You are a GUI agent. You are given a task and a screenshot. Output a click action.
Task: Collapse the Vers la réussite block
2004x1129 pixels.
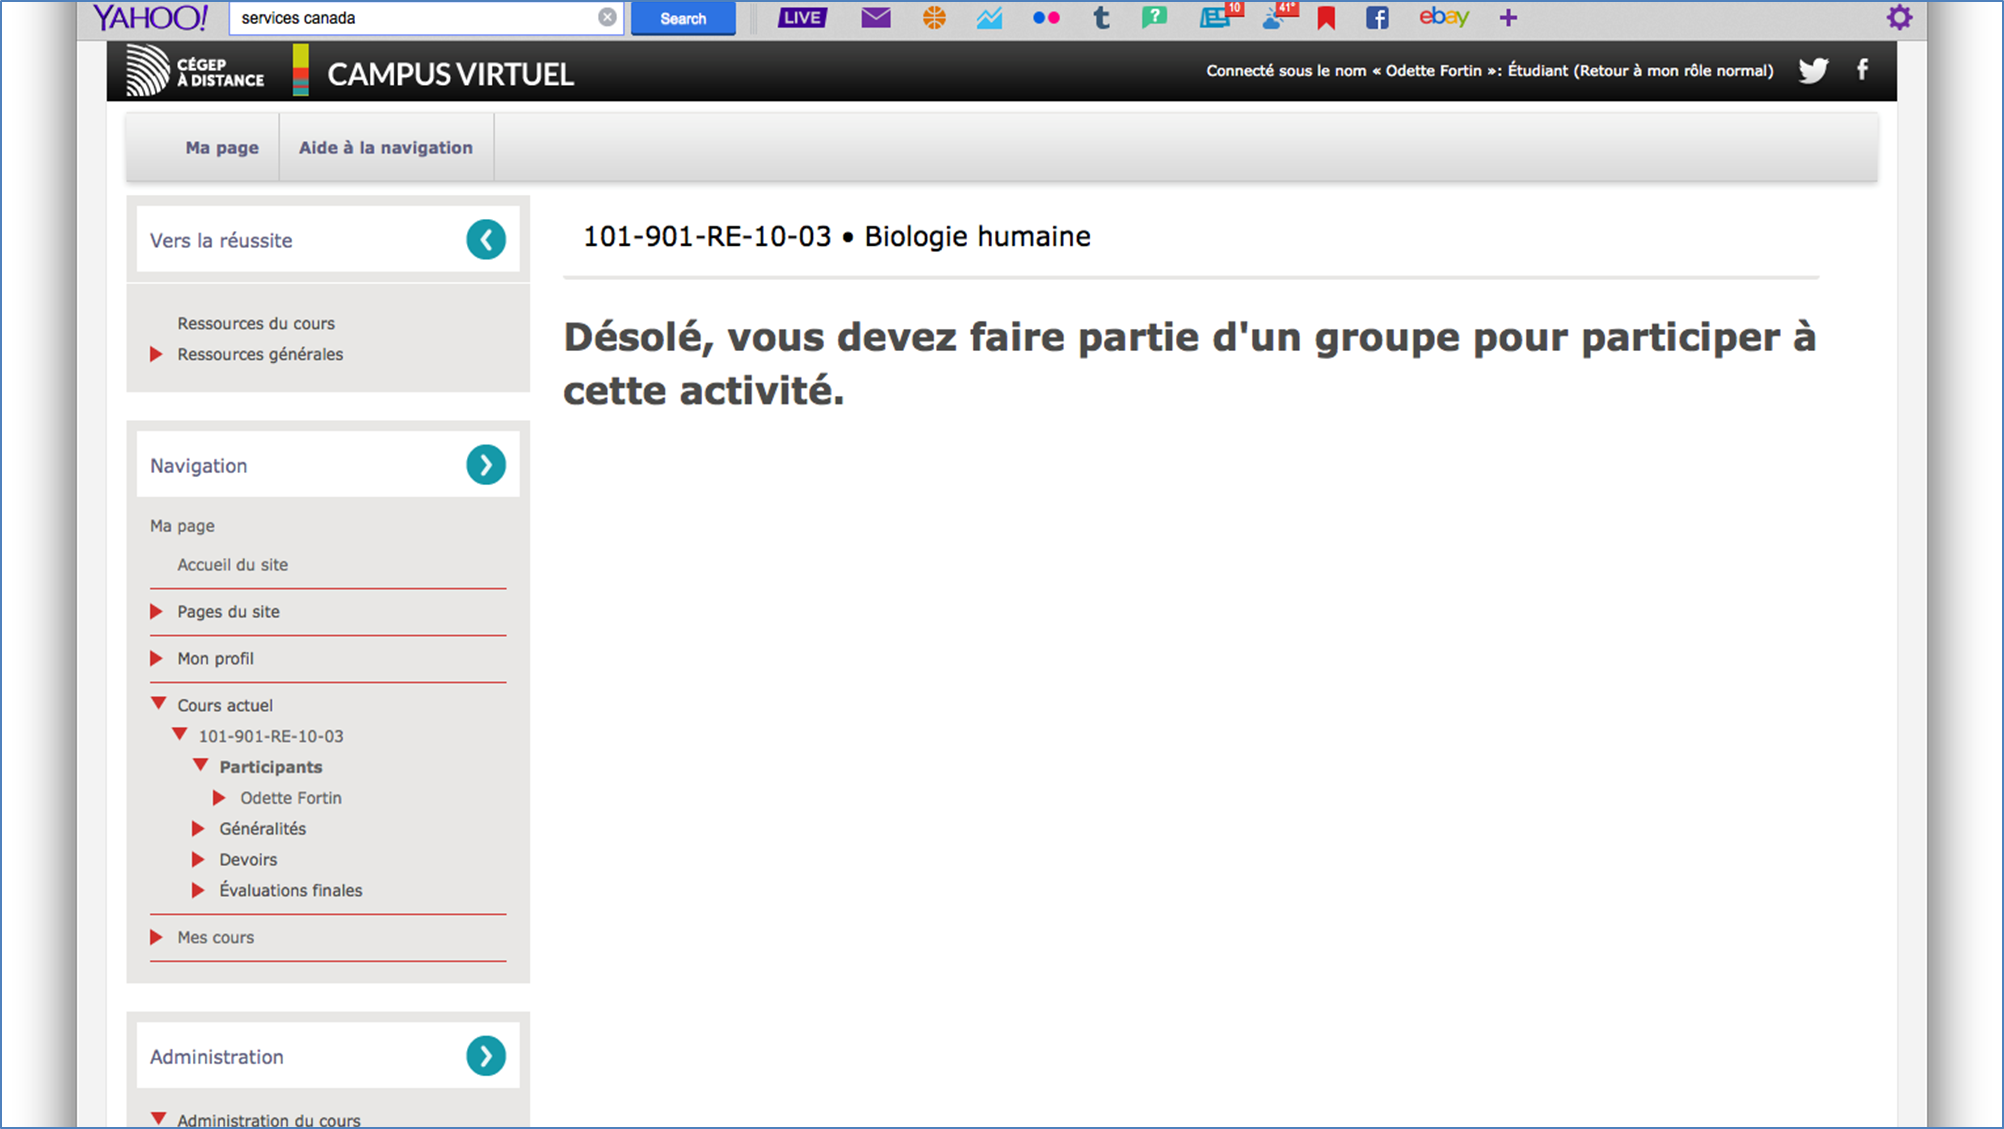coord(486,240)
